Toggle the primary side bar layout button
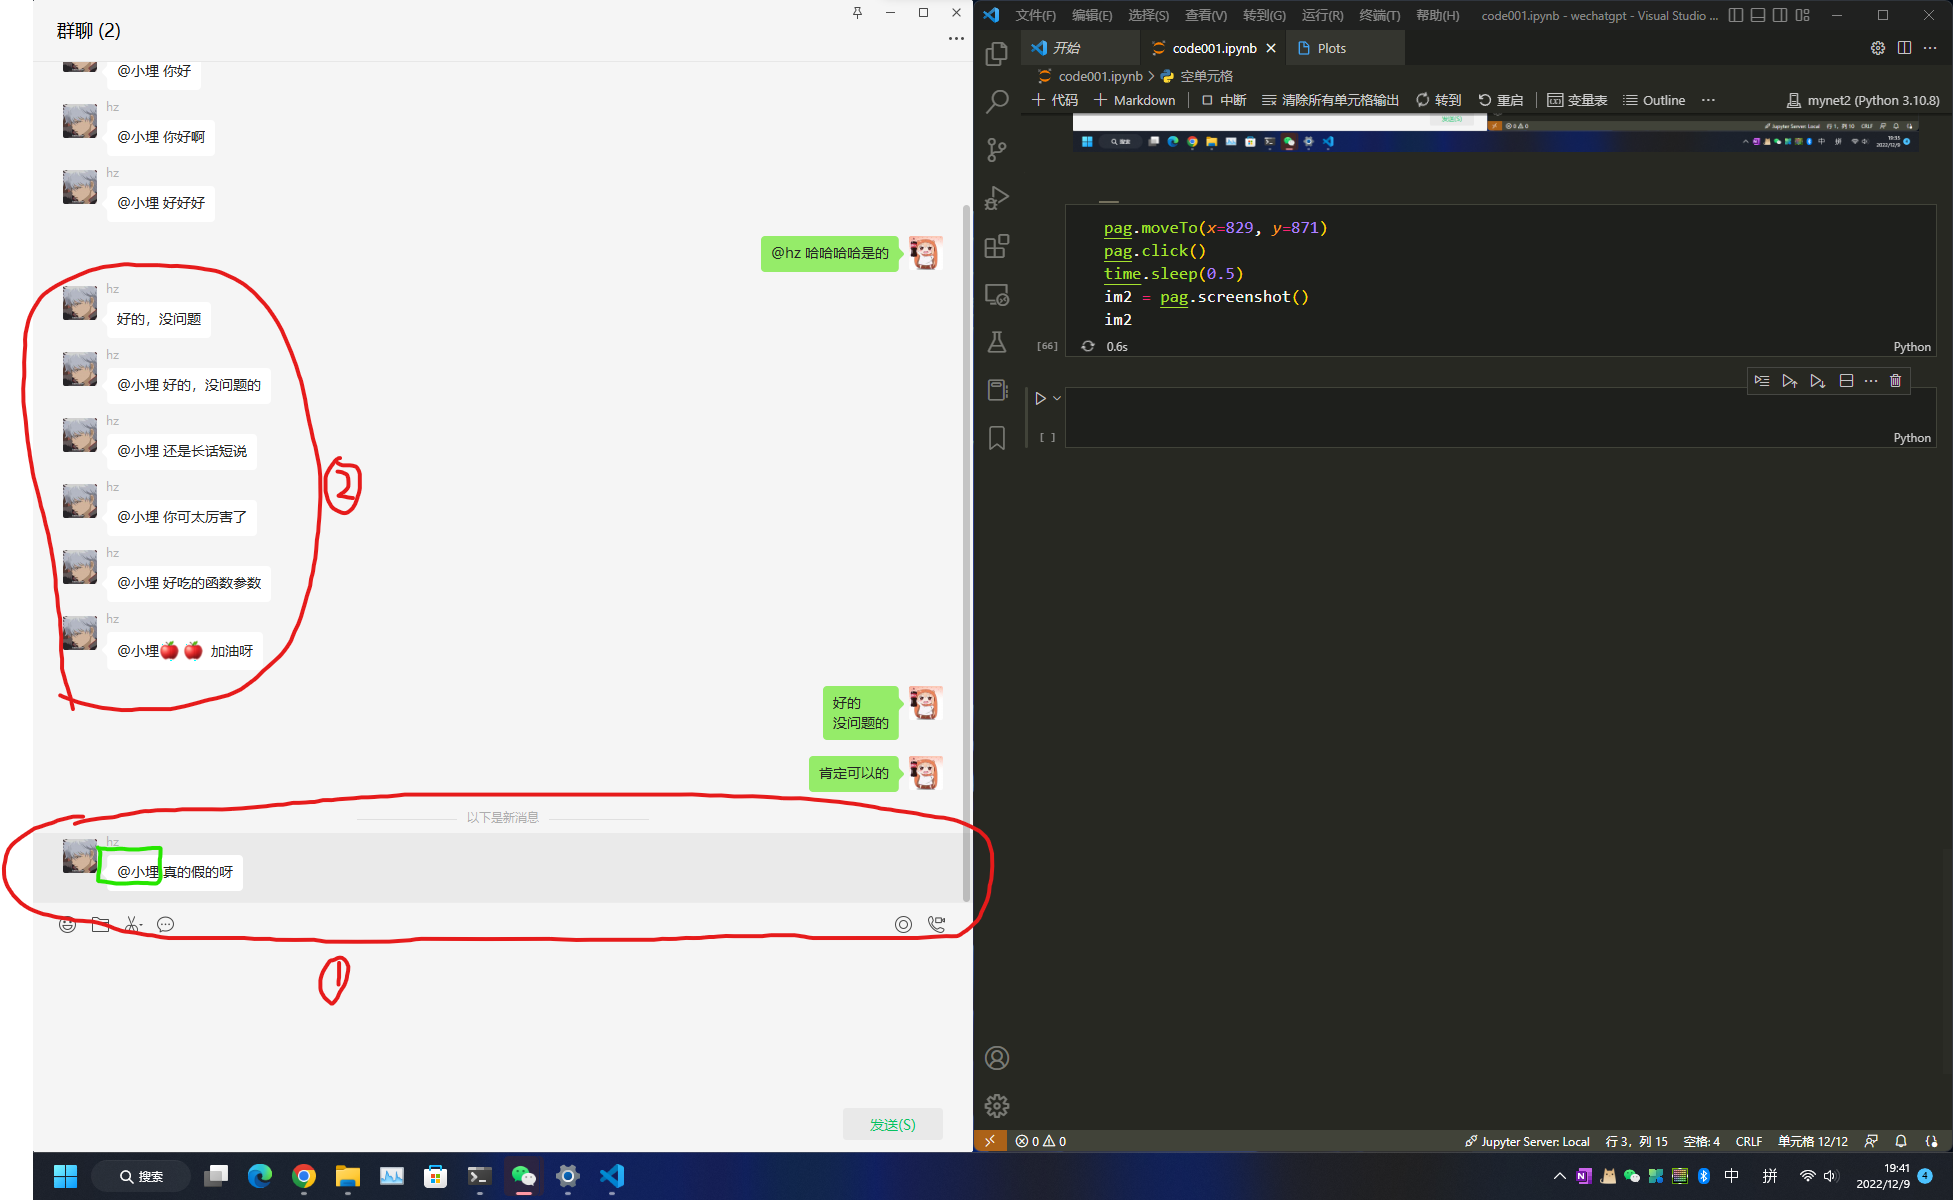Image resolution: width=1953 pixels, height=1200 pixels. 1736,15
